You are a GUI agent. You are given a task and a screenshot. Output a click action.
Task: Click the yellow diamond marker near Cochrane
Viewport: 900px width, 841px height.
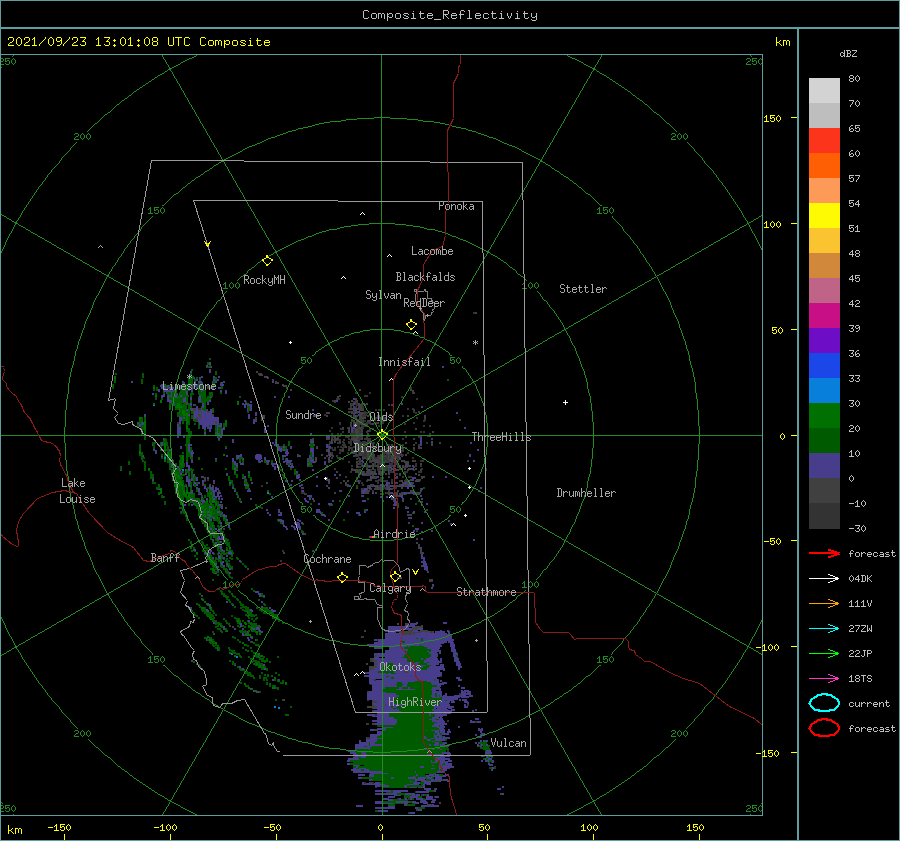pos(342,577)
